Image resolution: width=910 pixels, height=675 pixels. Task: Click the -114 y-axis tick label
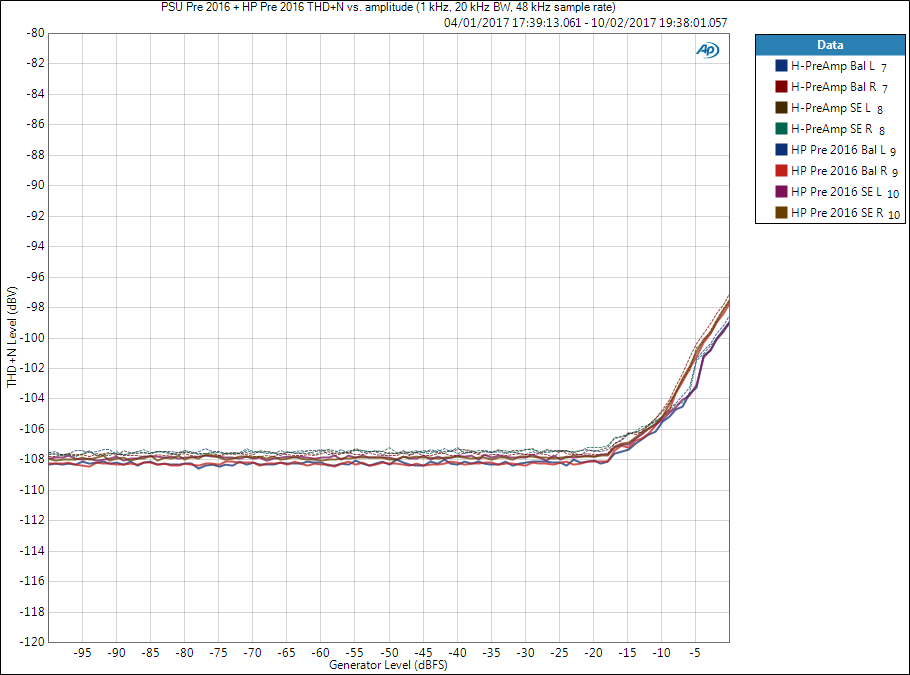32,550
